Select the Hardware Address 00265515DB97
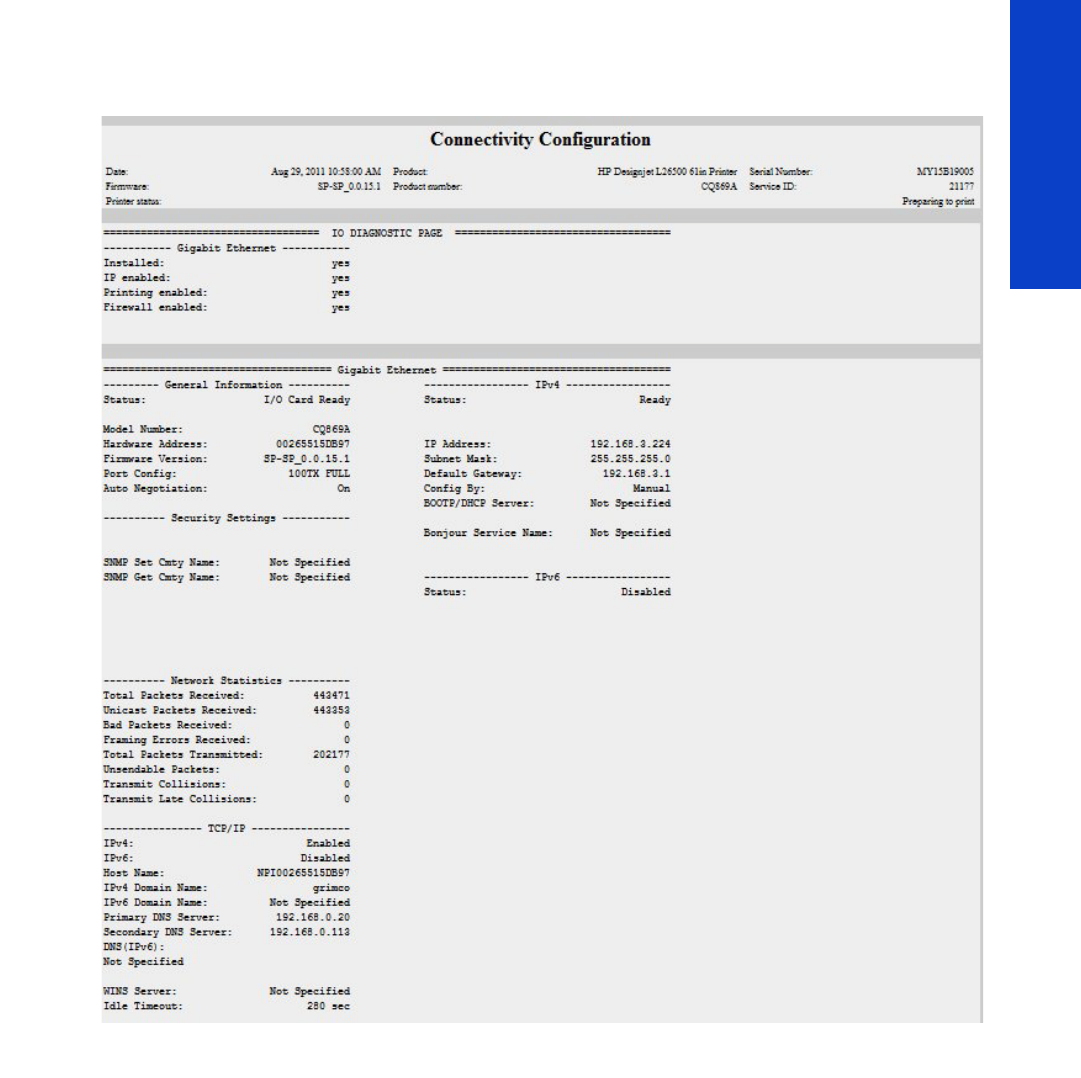The width and height of the screenshot is (1081, 1078). [313, 444]
